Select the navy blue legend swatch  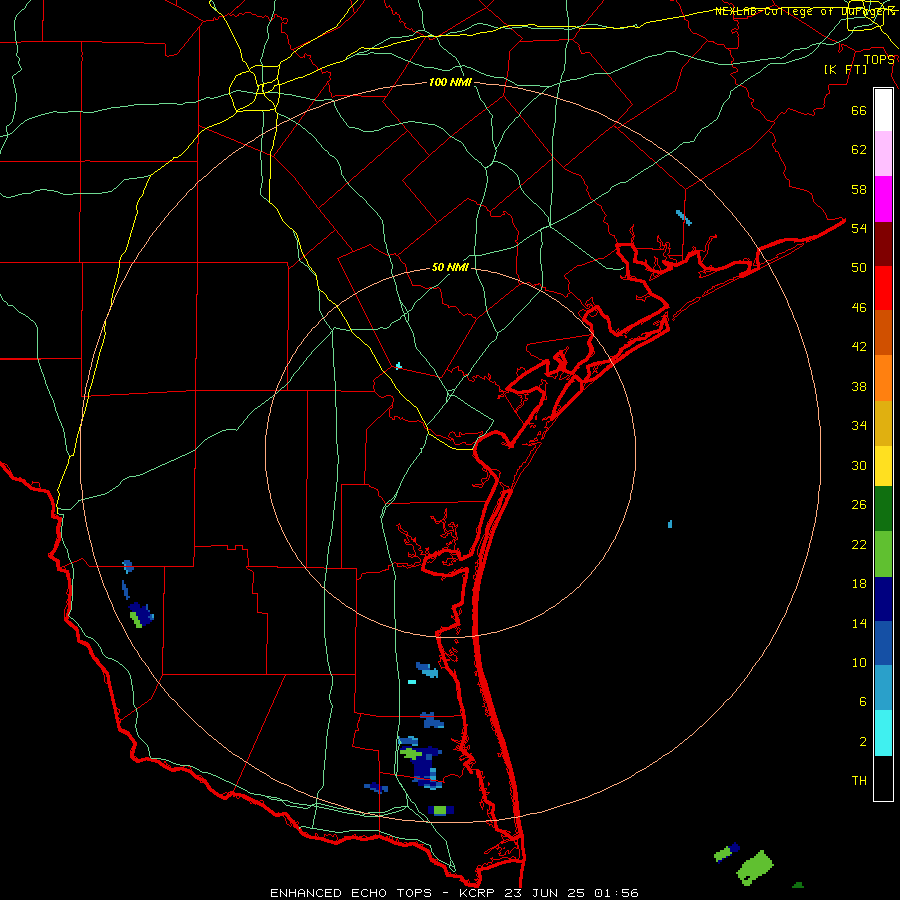coord(883,599)
